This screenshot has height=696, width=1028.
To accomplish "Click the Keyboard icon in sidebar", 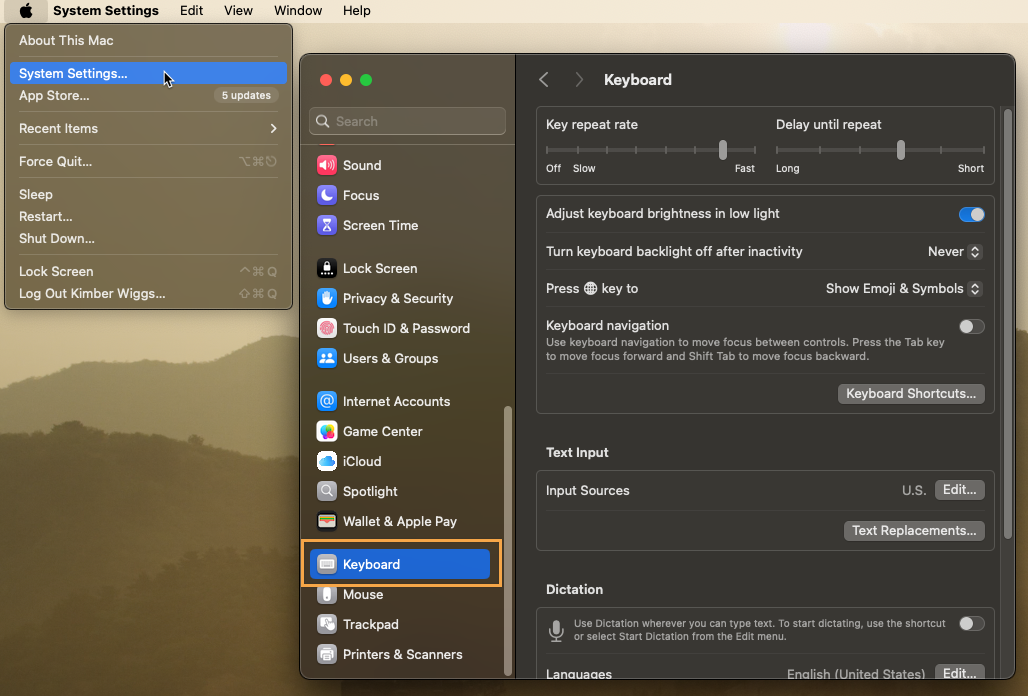I will pos(326,564).
